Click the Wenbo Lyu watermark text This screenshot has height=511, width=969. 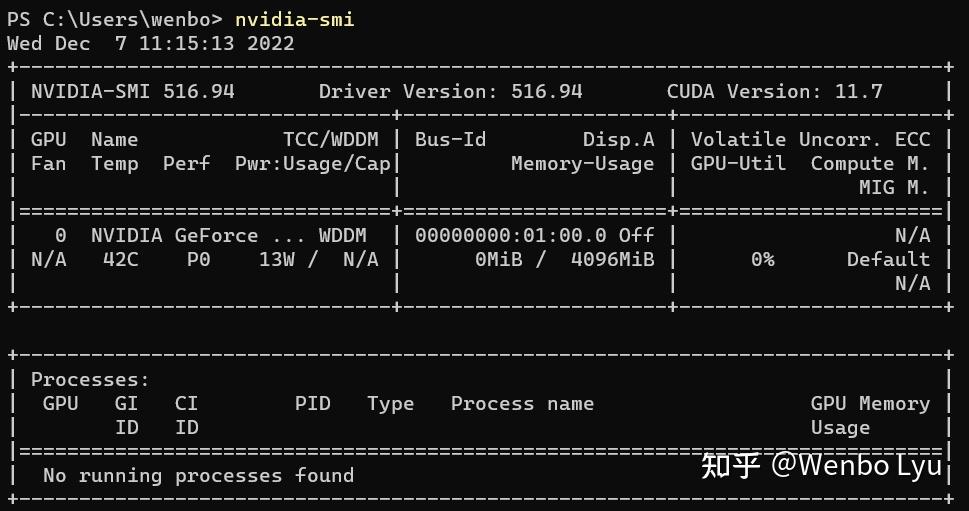[855, 465]
